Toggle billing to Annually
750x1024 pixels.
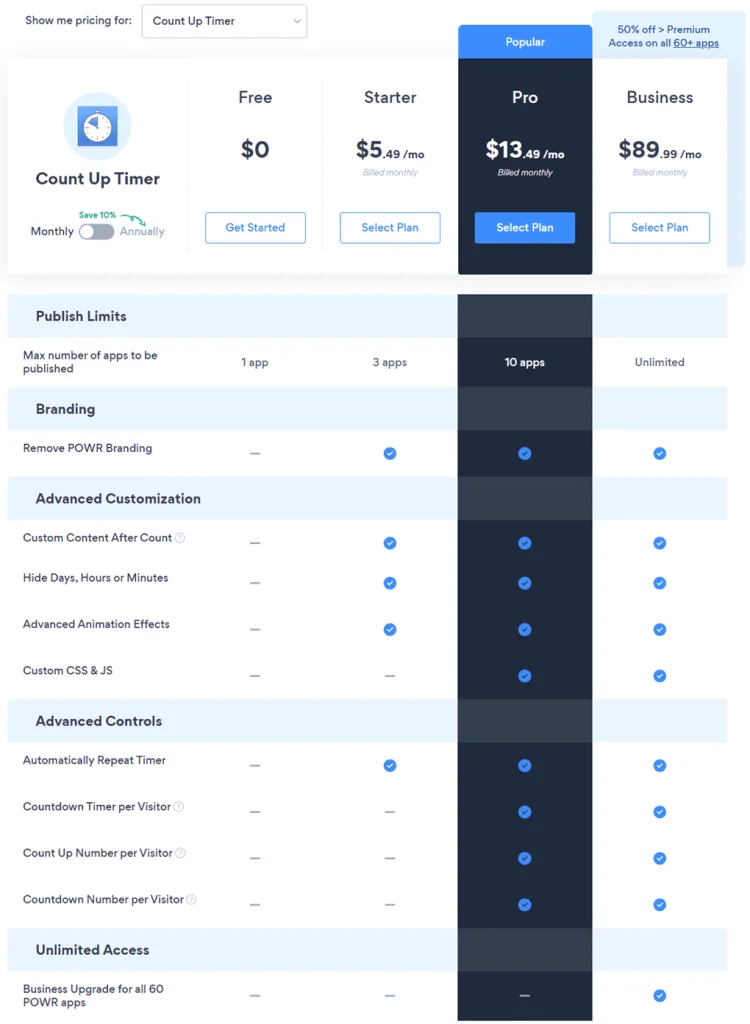[x=99, y=231]
